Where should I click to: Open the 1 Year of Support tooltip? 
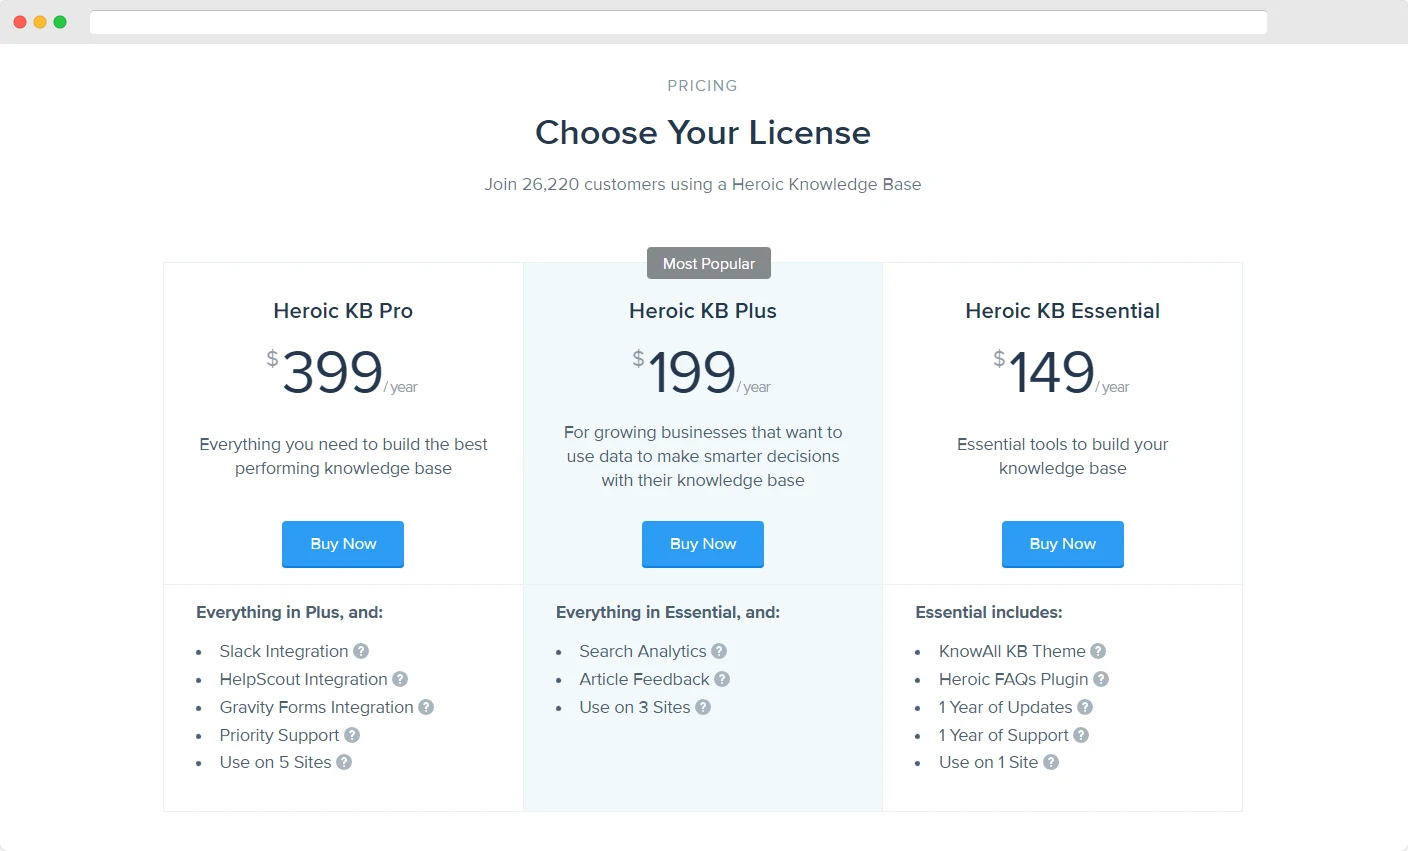1080,735
